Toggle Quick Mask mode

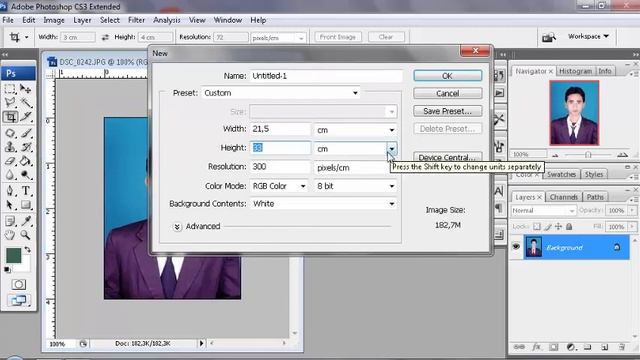pos(18,284)
